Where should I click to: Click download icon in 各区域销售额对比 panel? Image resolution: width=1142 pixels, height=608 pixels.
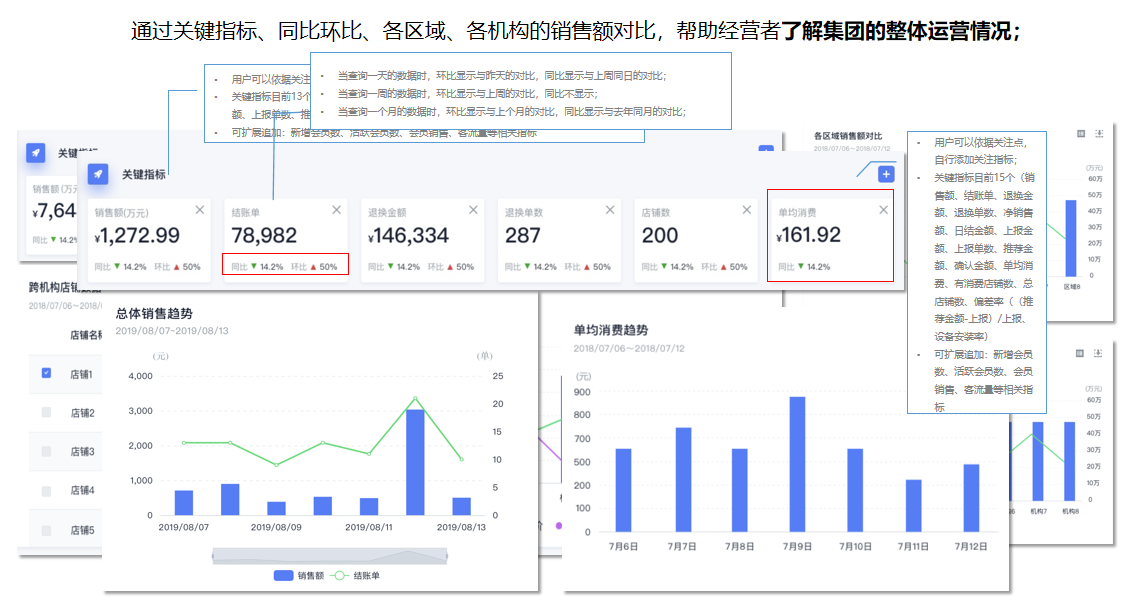tap(1099, 133)
